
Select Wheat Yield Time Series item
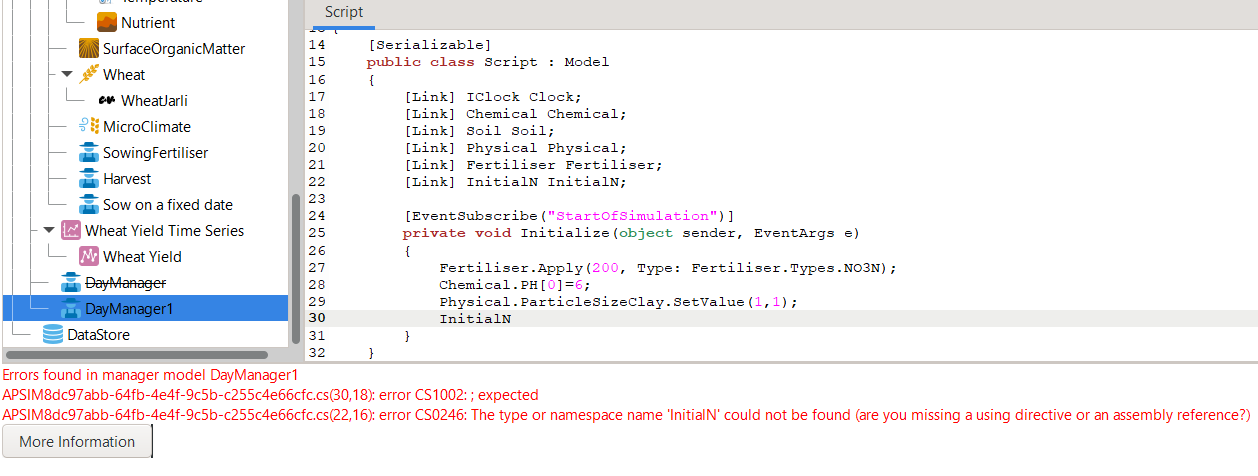pyautogui.click(x=165, y=230)
